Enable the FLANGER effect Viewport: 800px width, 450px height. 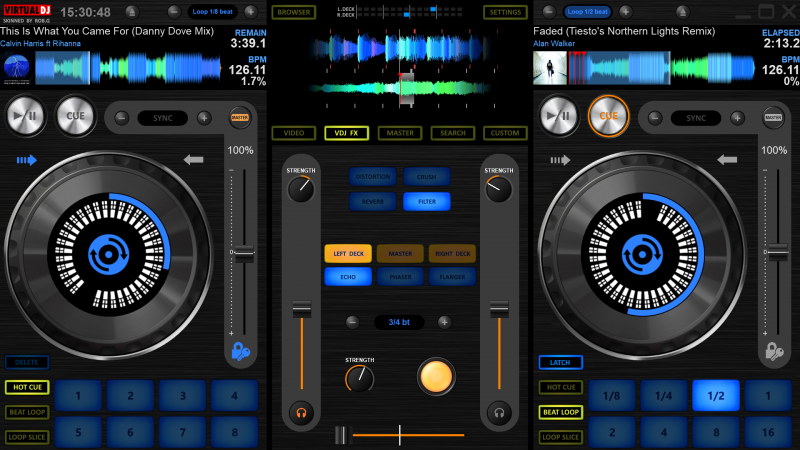click(453, 277)
